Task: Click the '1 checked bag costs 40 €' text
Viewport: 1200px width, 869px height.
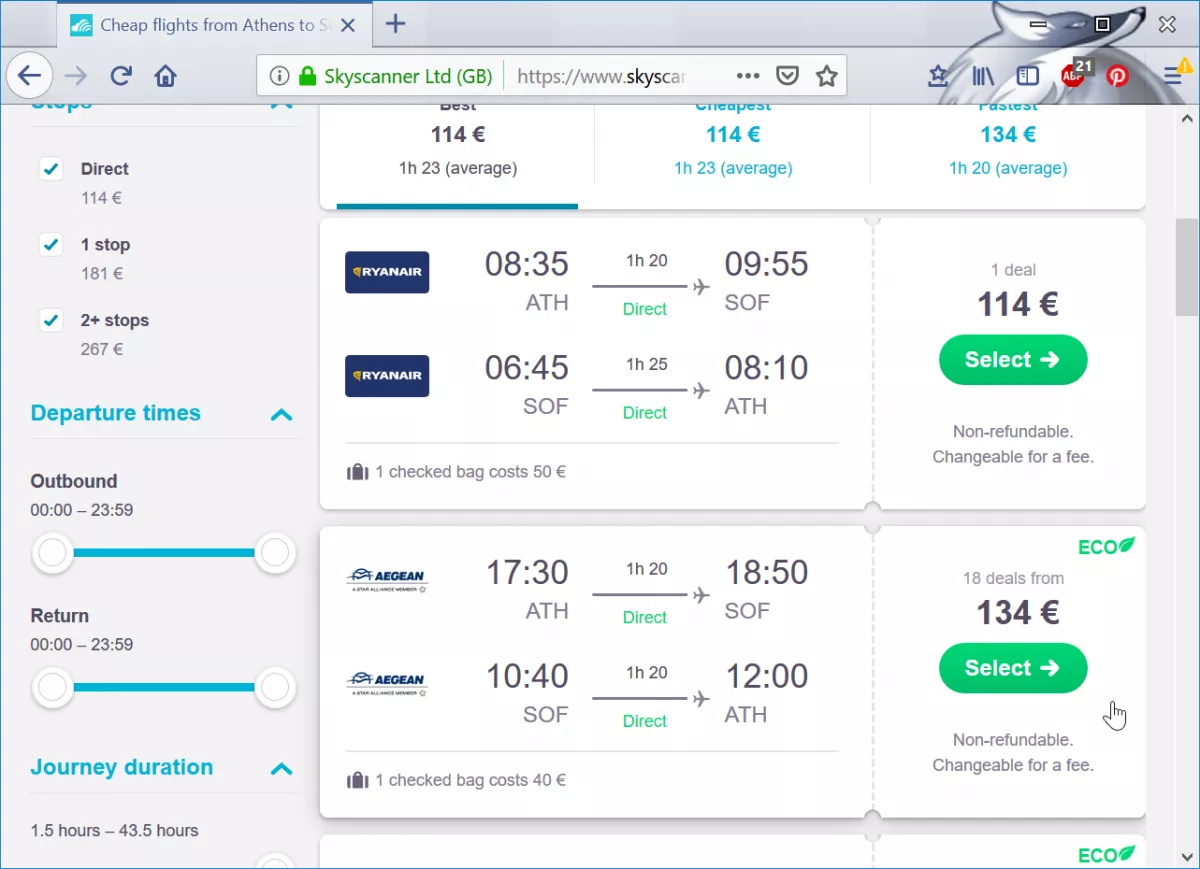Action: click(x=470, y=780)
